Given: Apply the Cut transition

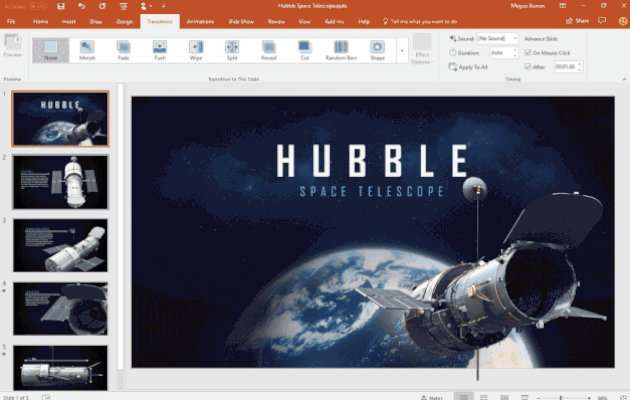Looking at the screenshot, I should [305, 50].
